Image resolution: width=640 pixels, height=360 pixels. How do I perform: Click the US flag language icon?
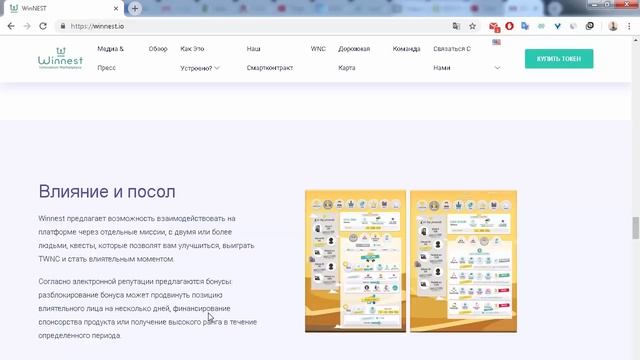click(x=496, y=42)
